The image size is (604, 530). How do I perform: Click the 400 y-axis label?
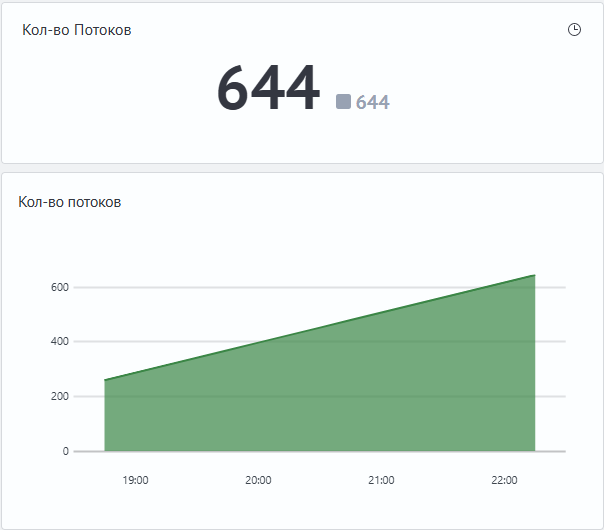(x=60, y=341)
